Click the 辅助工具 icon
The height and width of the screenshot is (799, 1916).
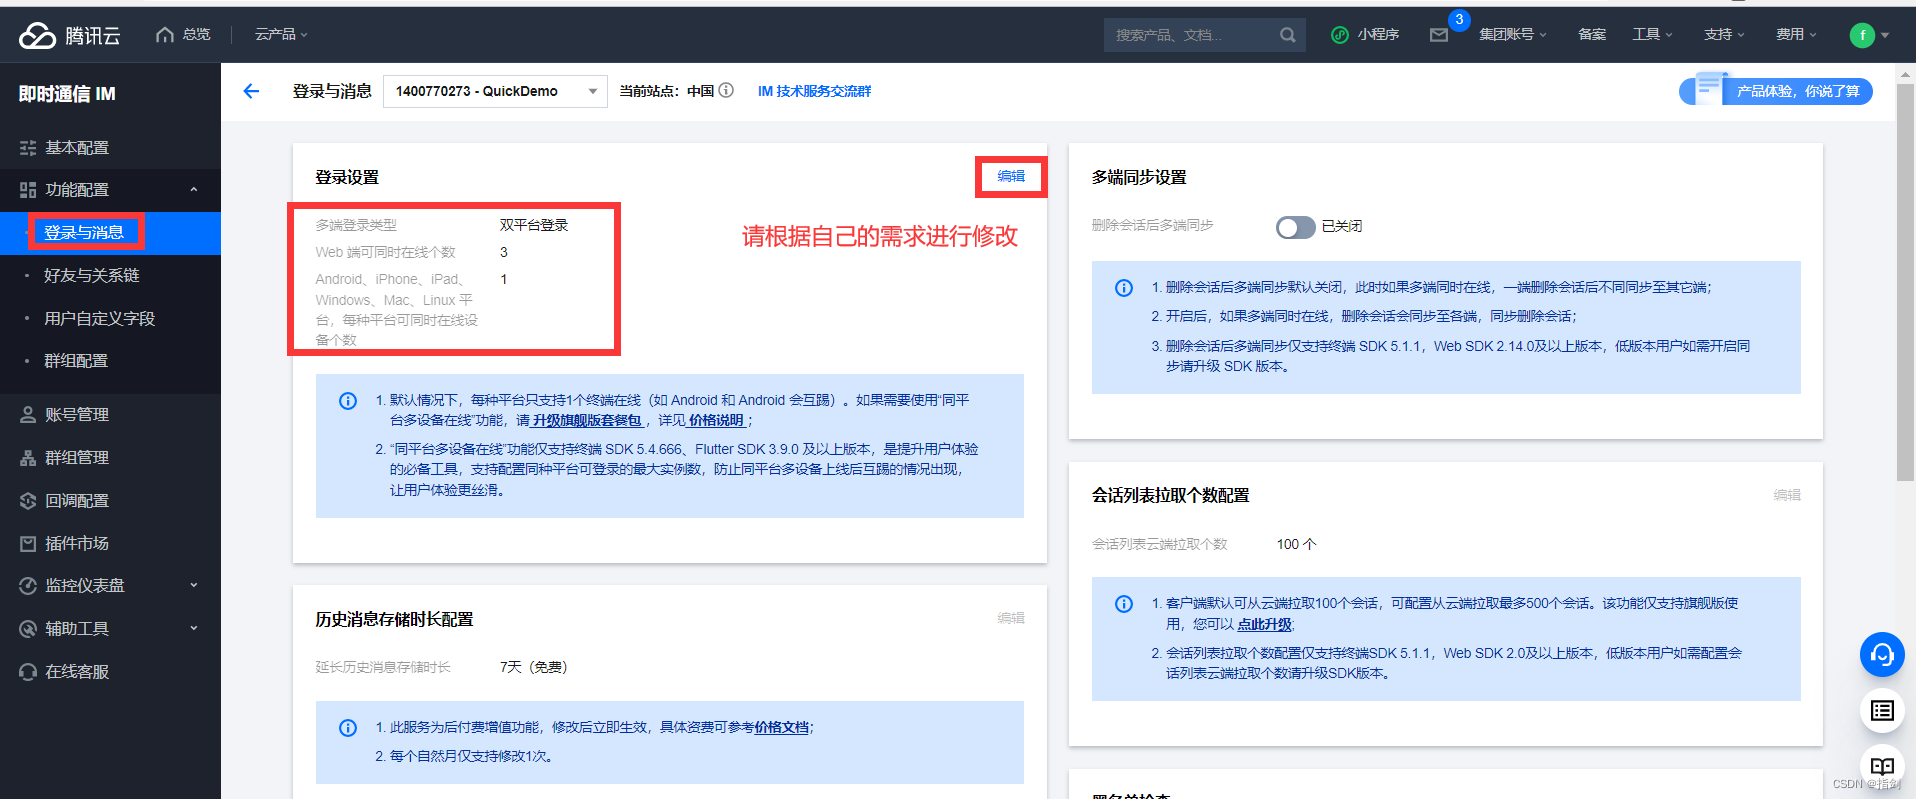28,629
